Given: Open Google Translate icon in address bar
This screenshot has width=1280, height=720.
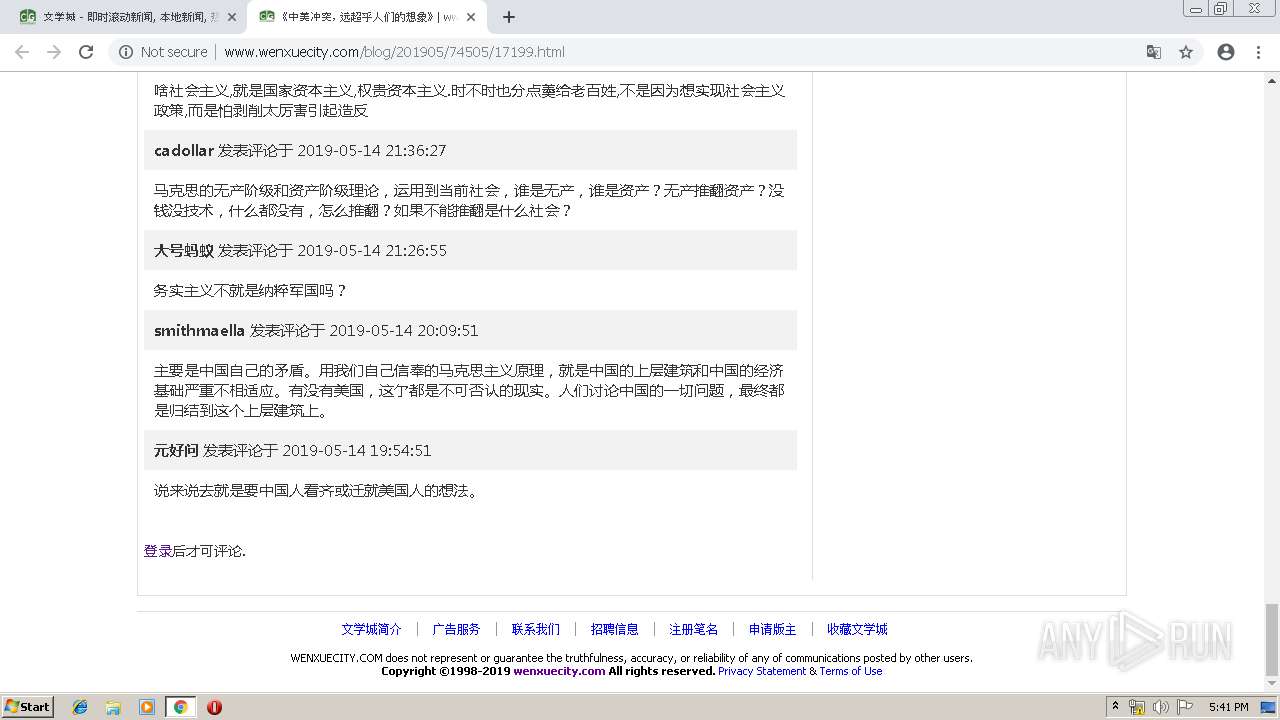Looking at the screenshot, I should (1153, 52).
